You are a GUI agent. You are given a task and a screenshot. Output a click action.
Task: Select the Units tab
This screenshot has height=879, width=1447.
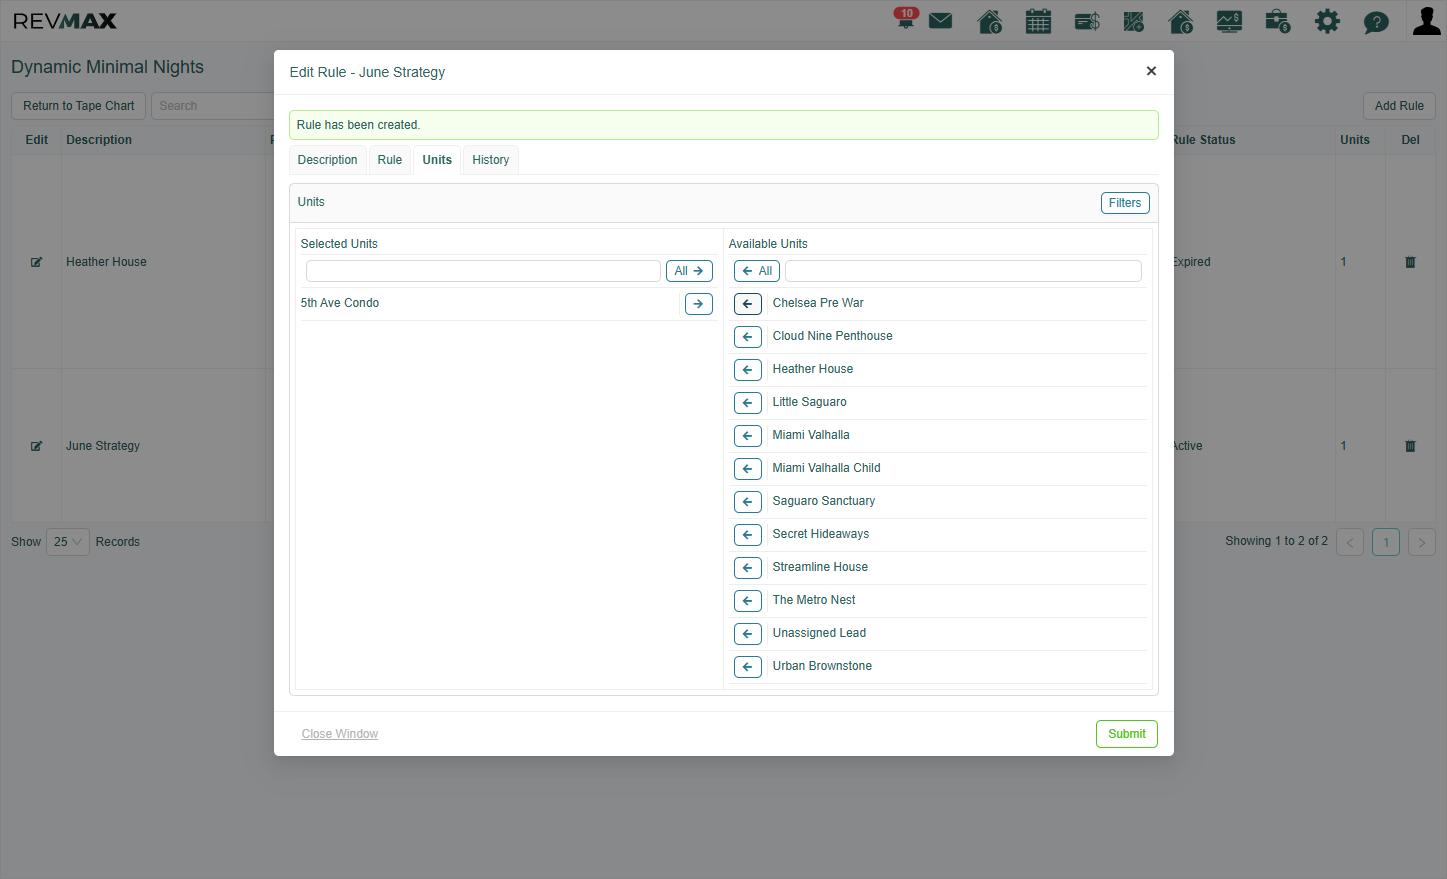click(437, 160)
